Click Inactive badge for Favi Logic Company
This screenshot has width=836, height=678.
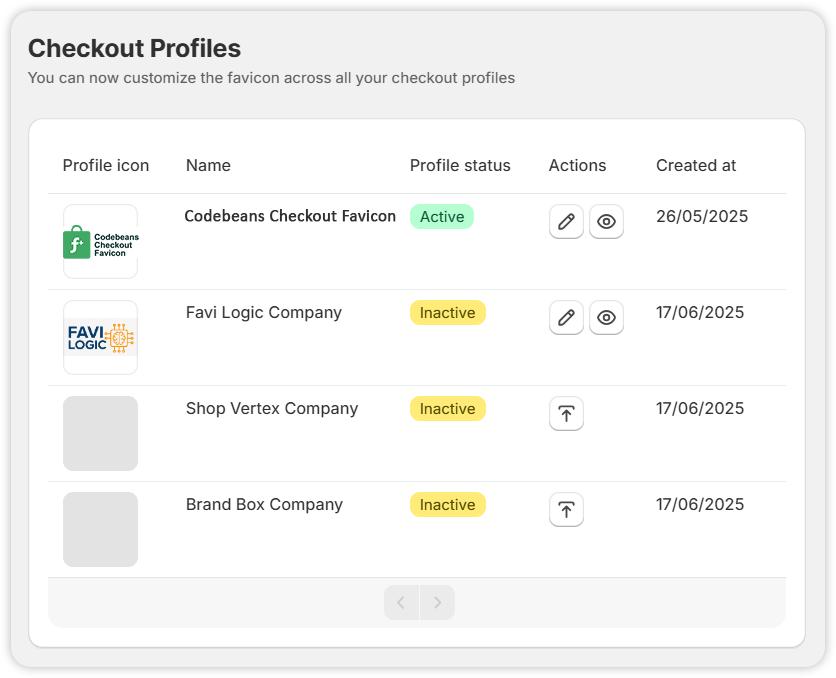[x=447, y=313]
